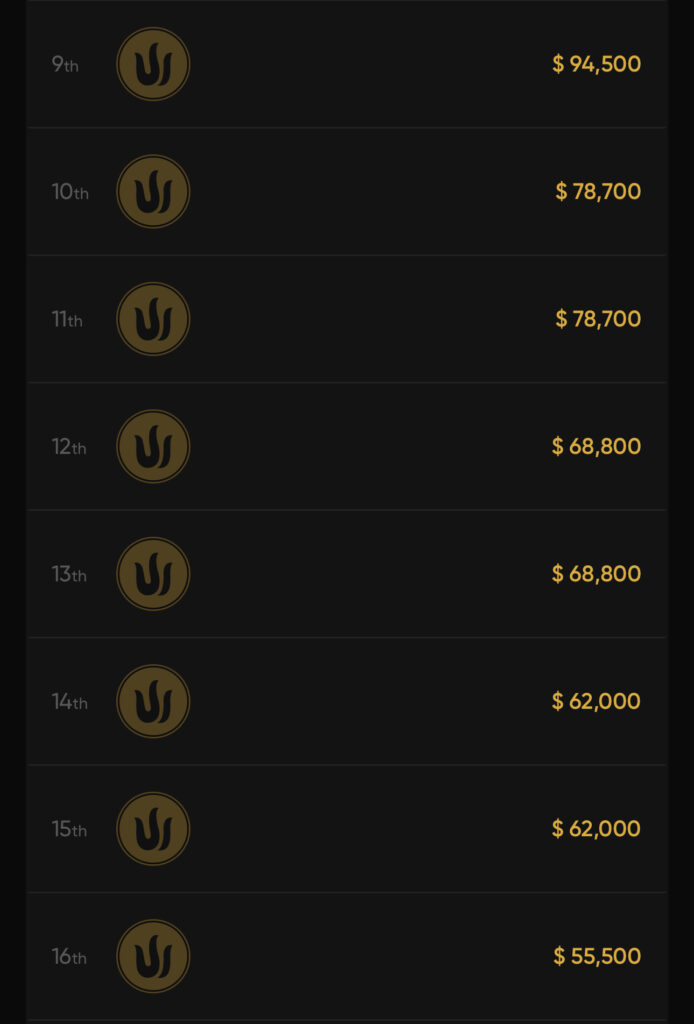The height and width of the screenshot is (1024, 694).
Task: Click the 14th rank label
Action: (x=69, y=702)
